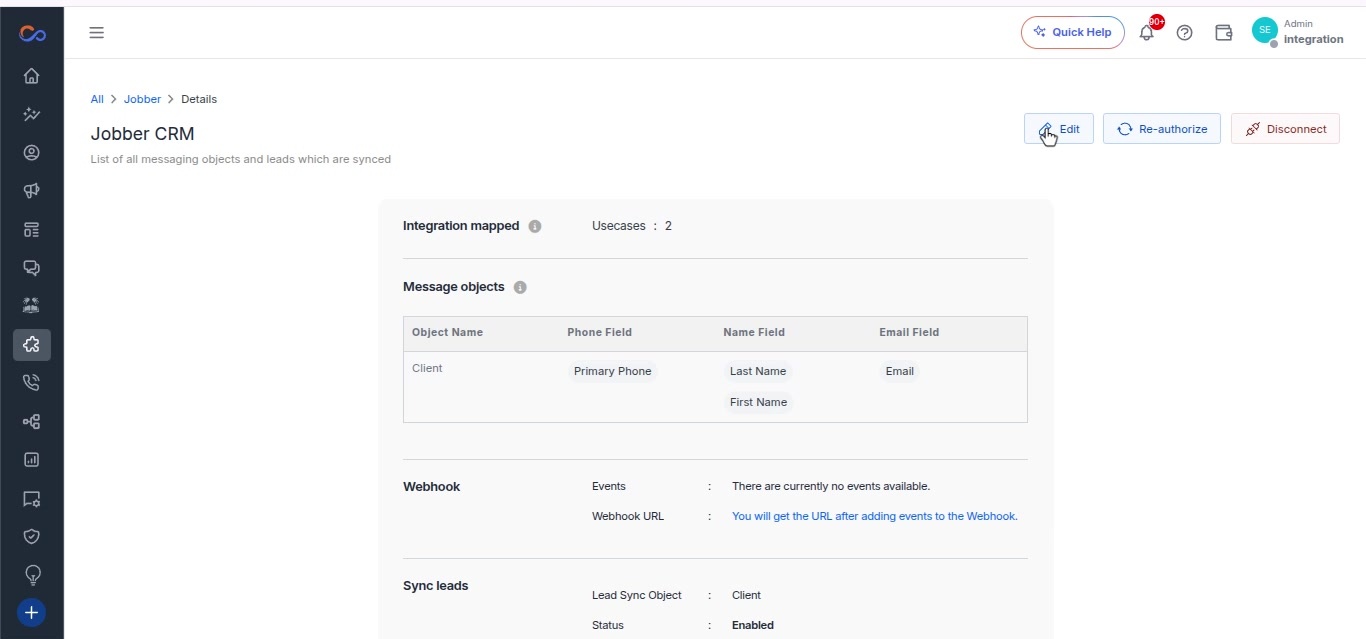Open the Contacts profile icon in sidebar
The width and height of the screenshot is (1366, 639).
pos(31,153)
